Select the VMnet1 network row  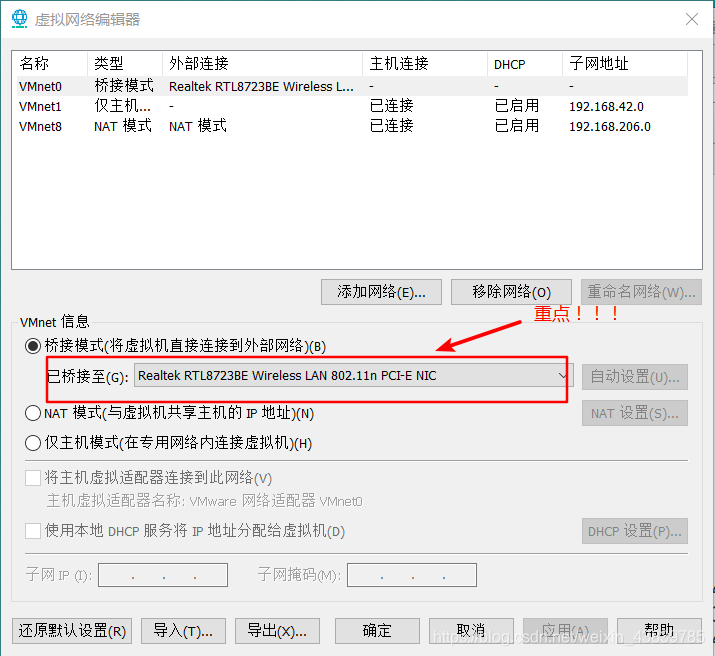[x=352, y=106]
